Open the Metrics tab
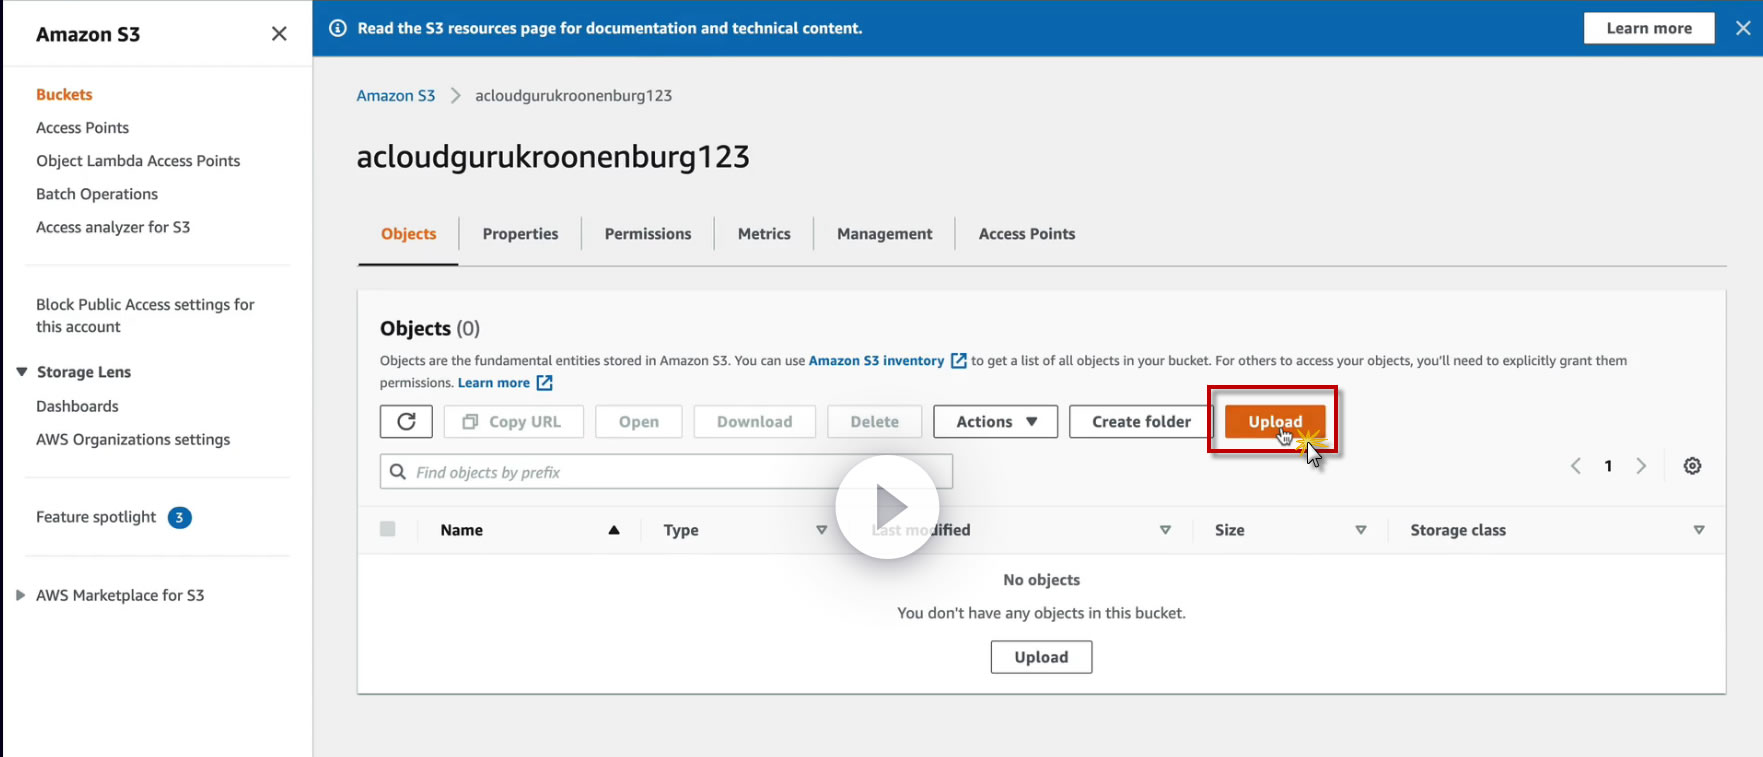Viewport: 1763px width, 757px height. tap(764, 234)
